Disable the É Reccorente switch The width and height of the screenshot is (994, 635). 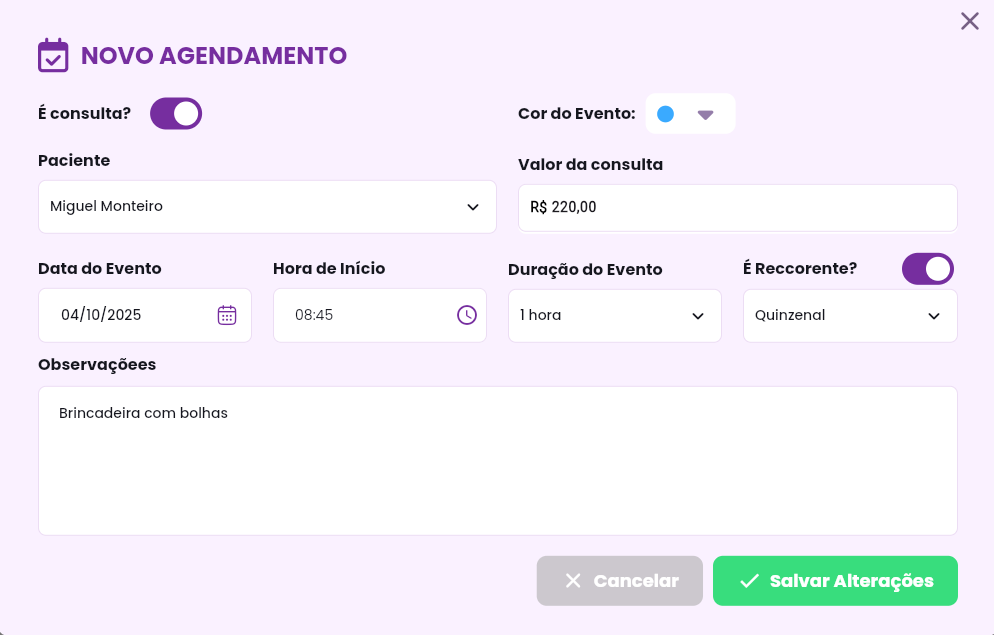pyautogui.click(x=927, y=269)
